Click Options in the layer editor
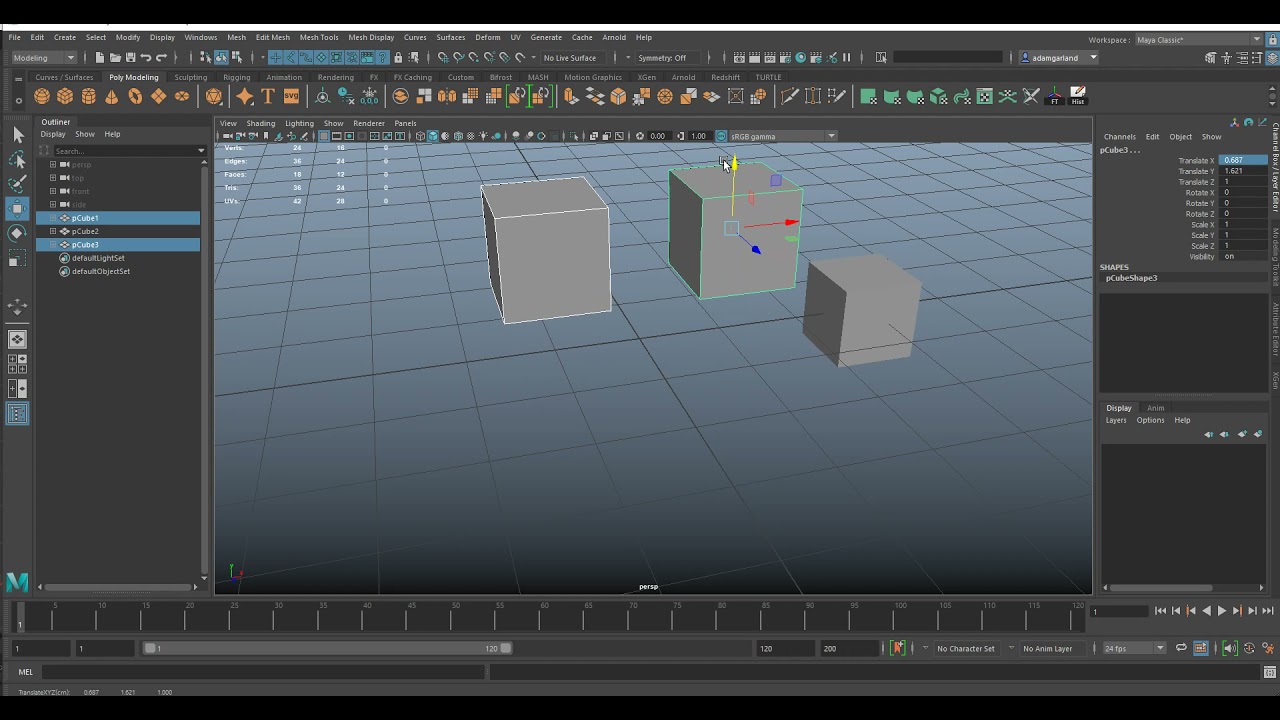Image resolution: width=1280 pixels, height=720 pixels. point(1150,420)
